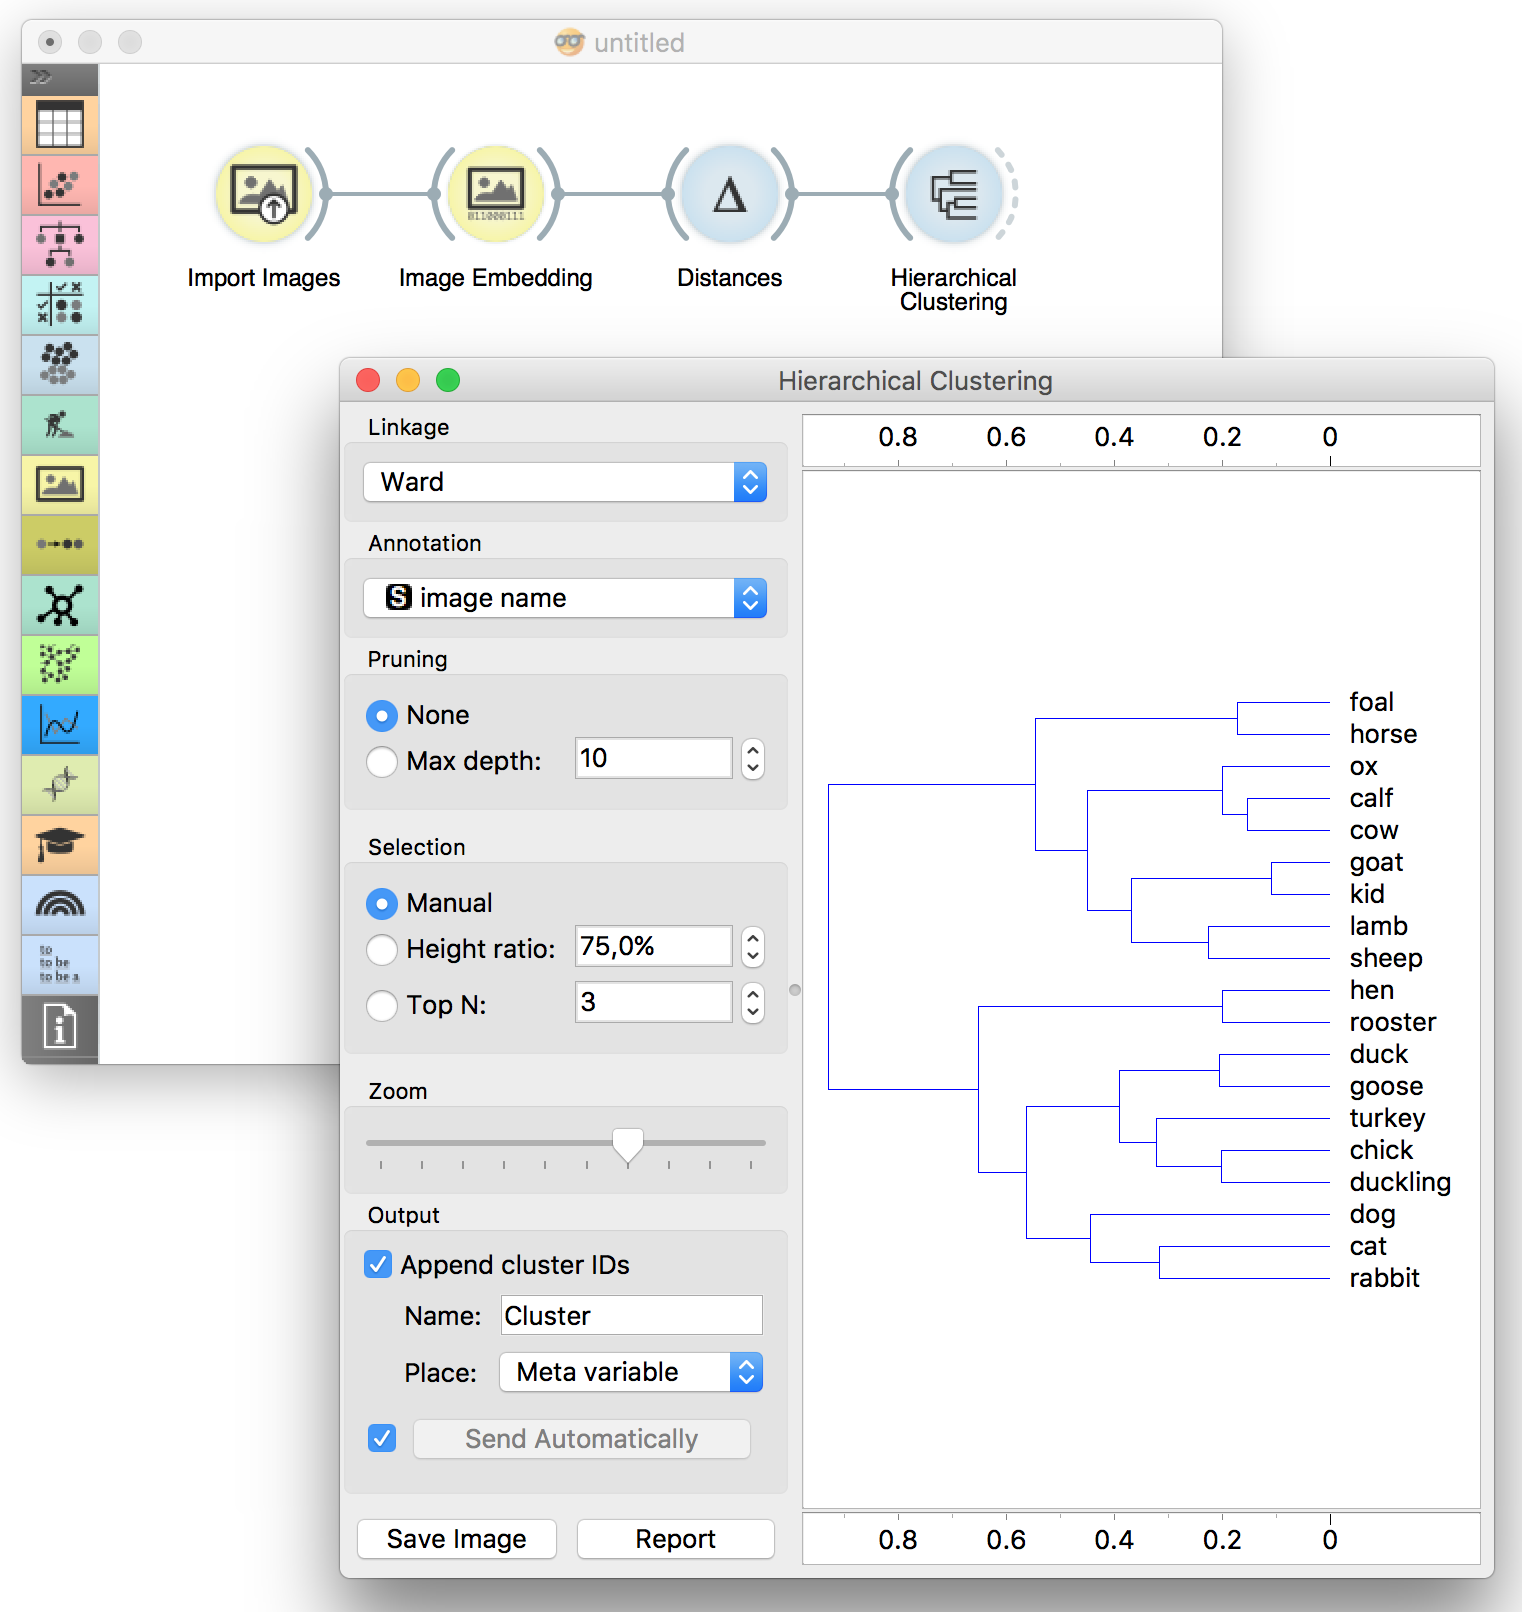Click the Save Image button
This screenshot has width=1522, height=1612.
(x=457, y=1539)
